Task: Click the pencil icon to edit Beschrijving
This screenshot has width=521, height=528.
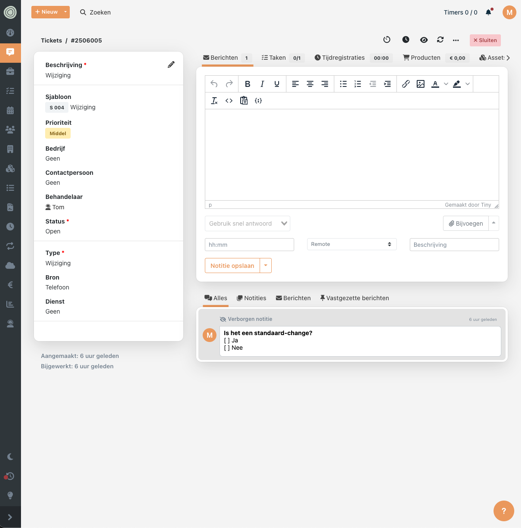Action: click(x=171, y=64)
